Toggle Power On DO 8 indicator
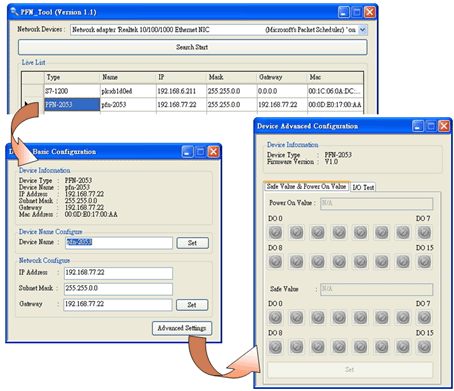 275,262
